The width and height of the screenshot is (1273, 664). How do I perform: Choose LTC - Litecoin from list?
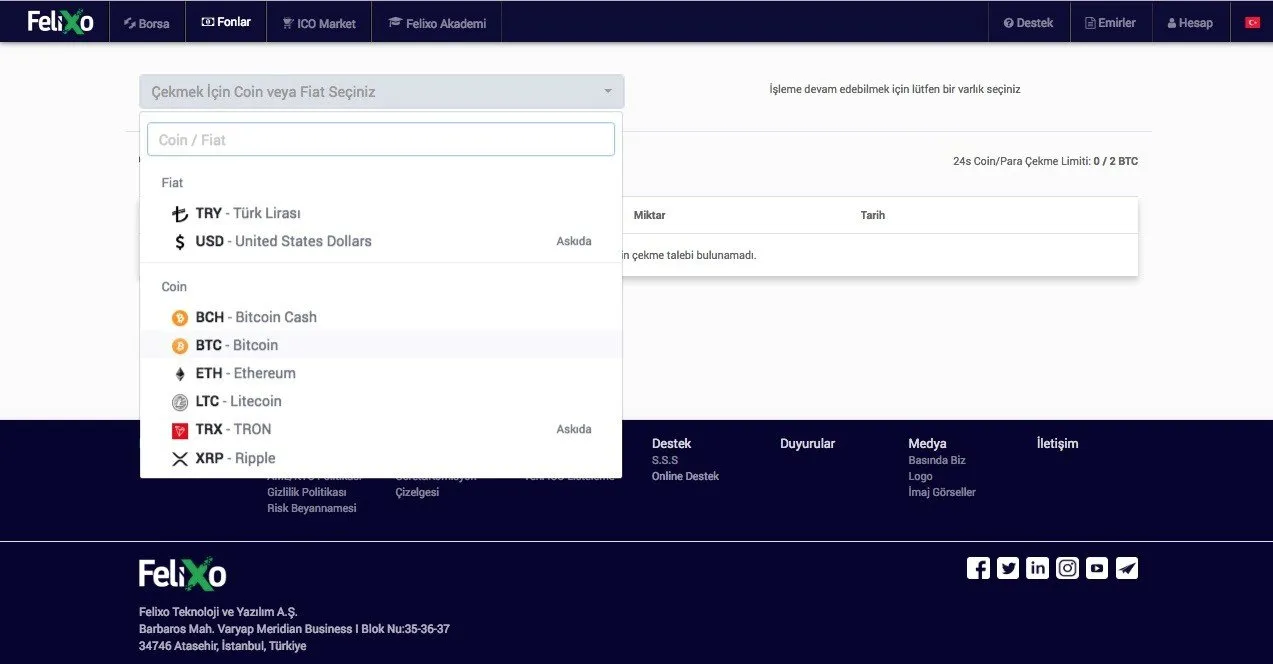(x=381, y=401)
